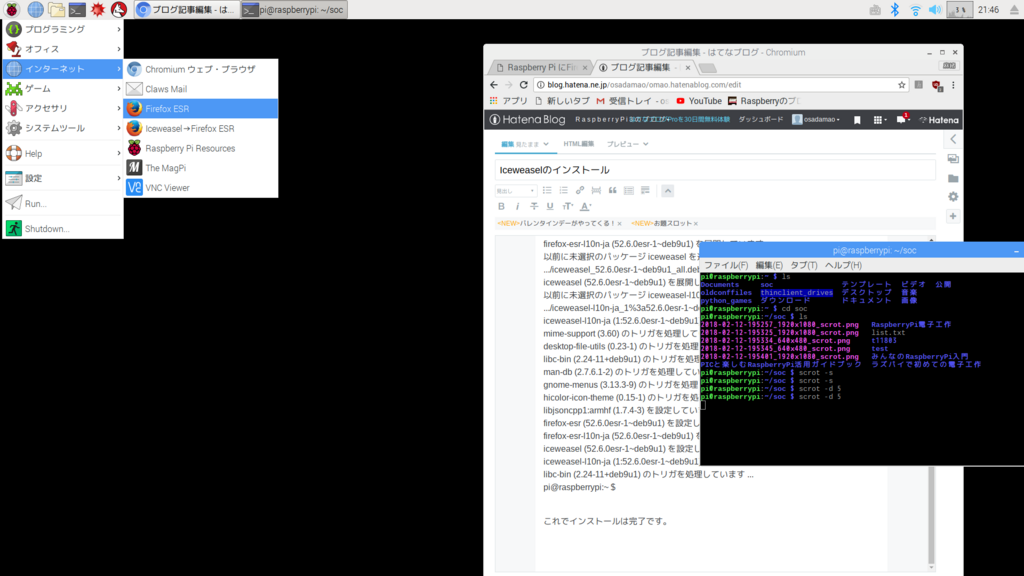Click Hatena header bookmark icon
This screenshot has height=576, width=1024.
point(857,120)
